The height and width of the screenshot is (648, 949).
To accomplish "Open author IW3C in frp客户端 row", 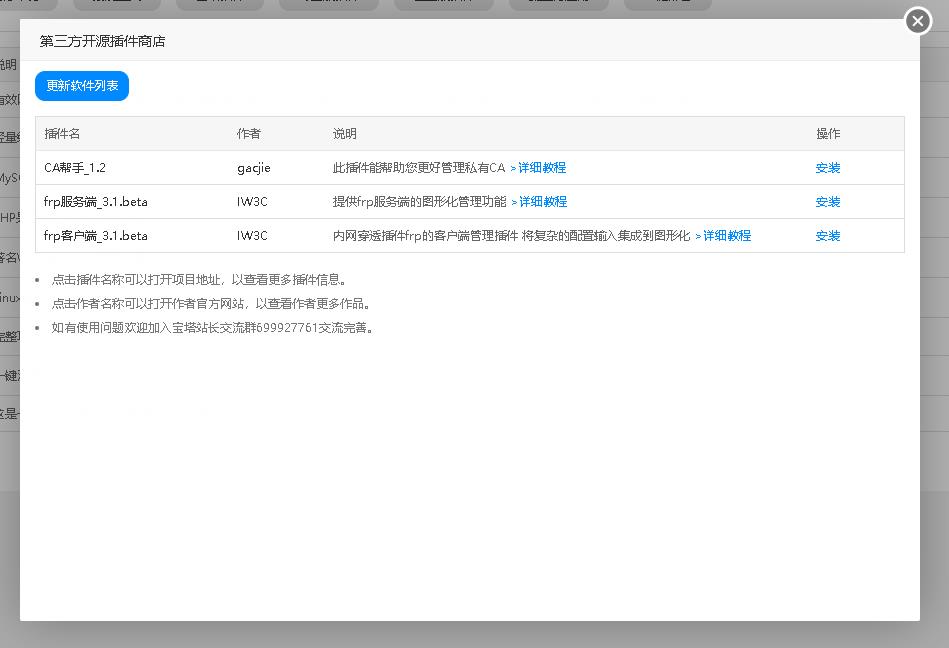I will tap(252, 236).
